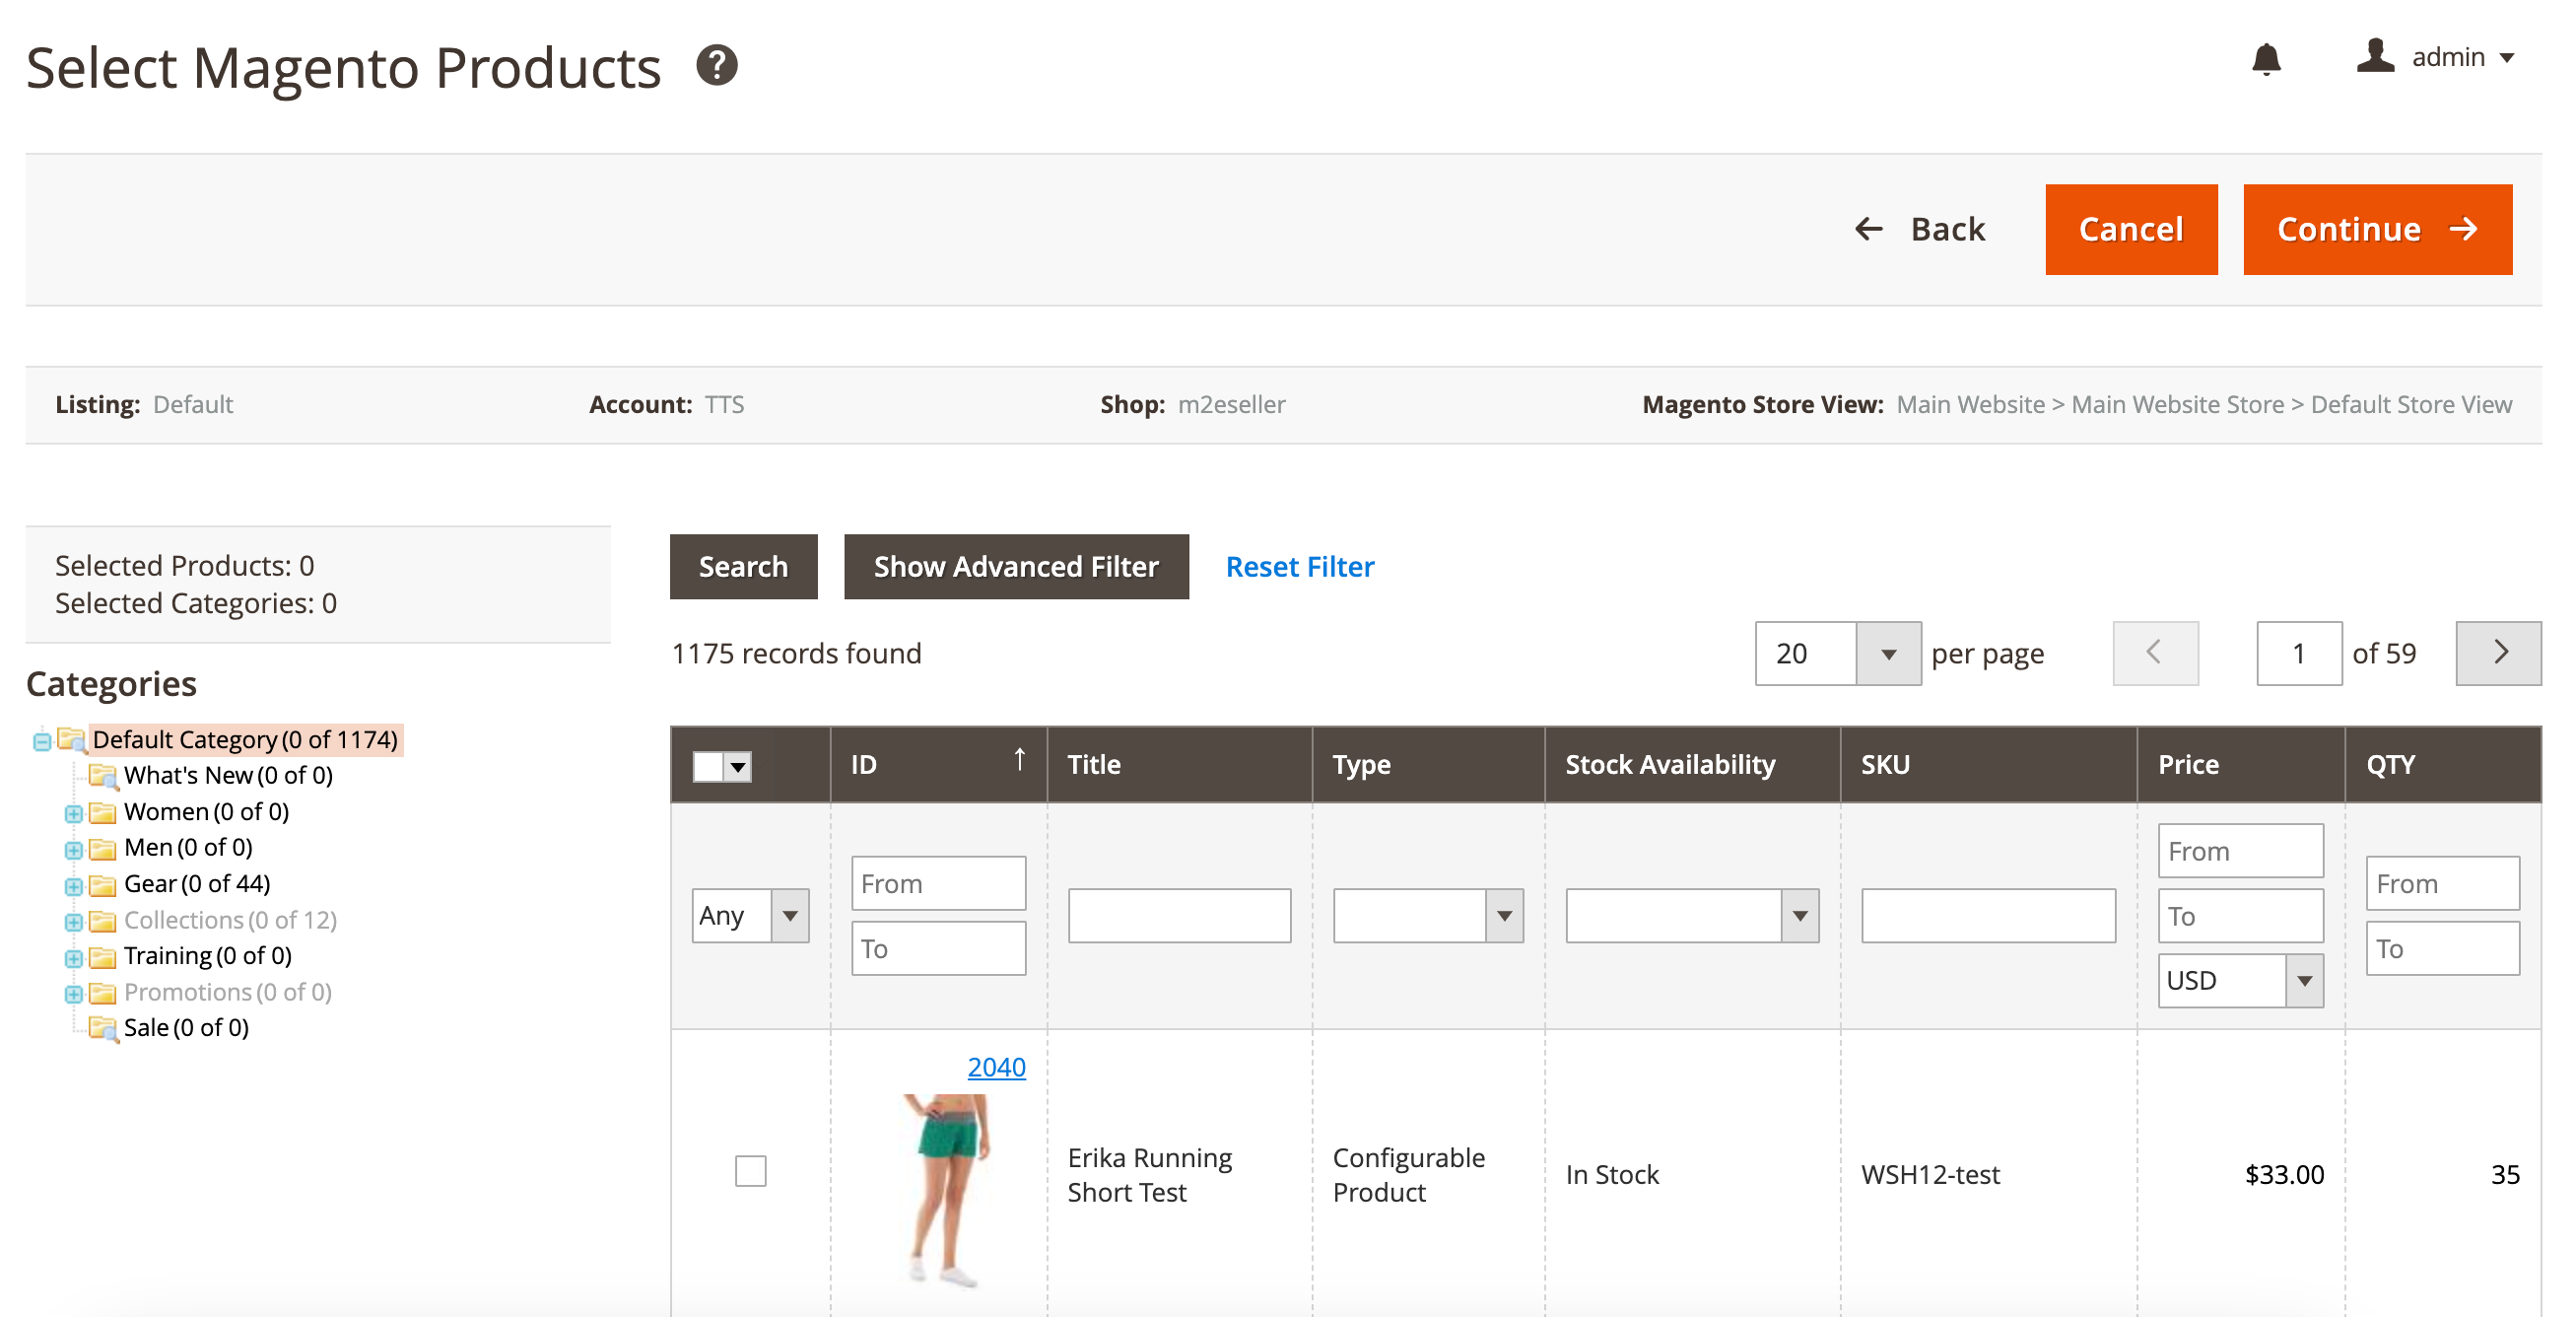
Task: Click the Sale category folder icon
Action: (105, 1027)
